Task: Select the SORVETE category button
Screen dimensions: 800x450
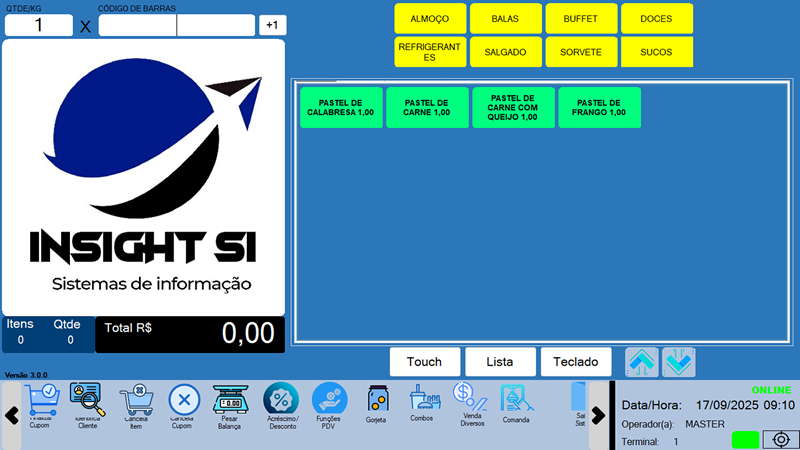Action: [x=581, y=51]
